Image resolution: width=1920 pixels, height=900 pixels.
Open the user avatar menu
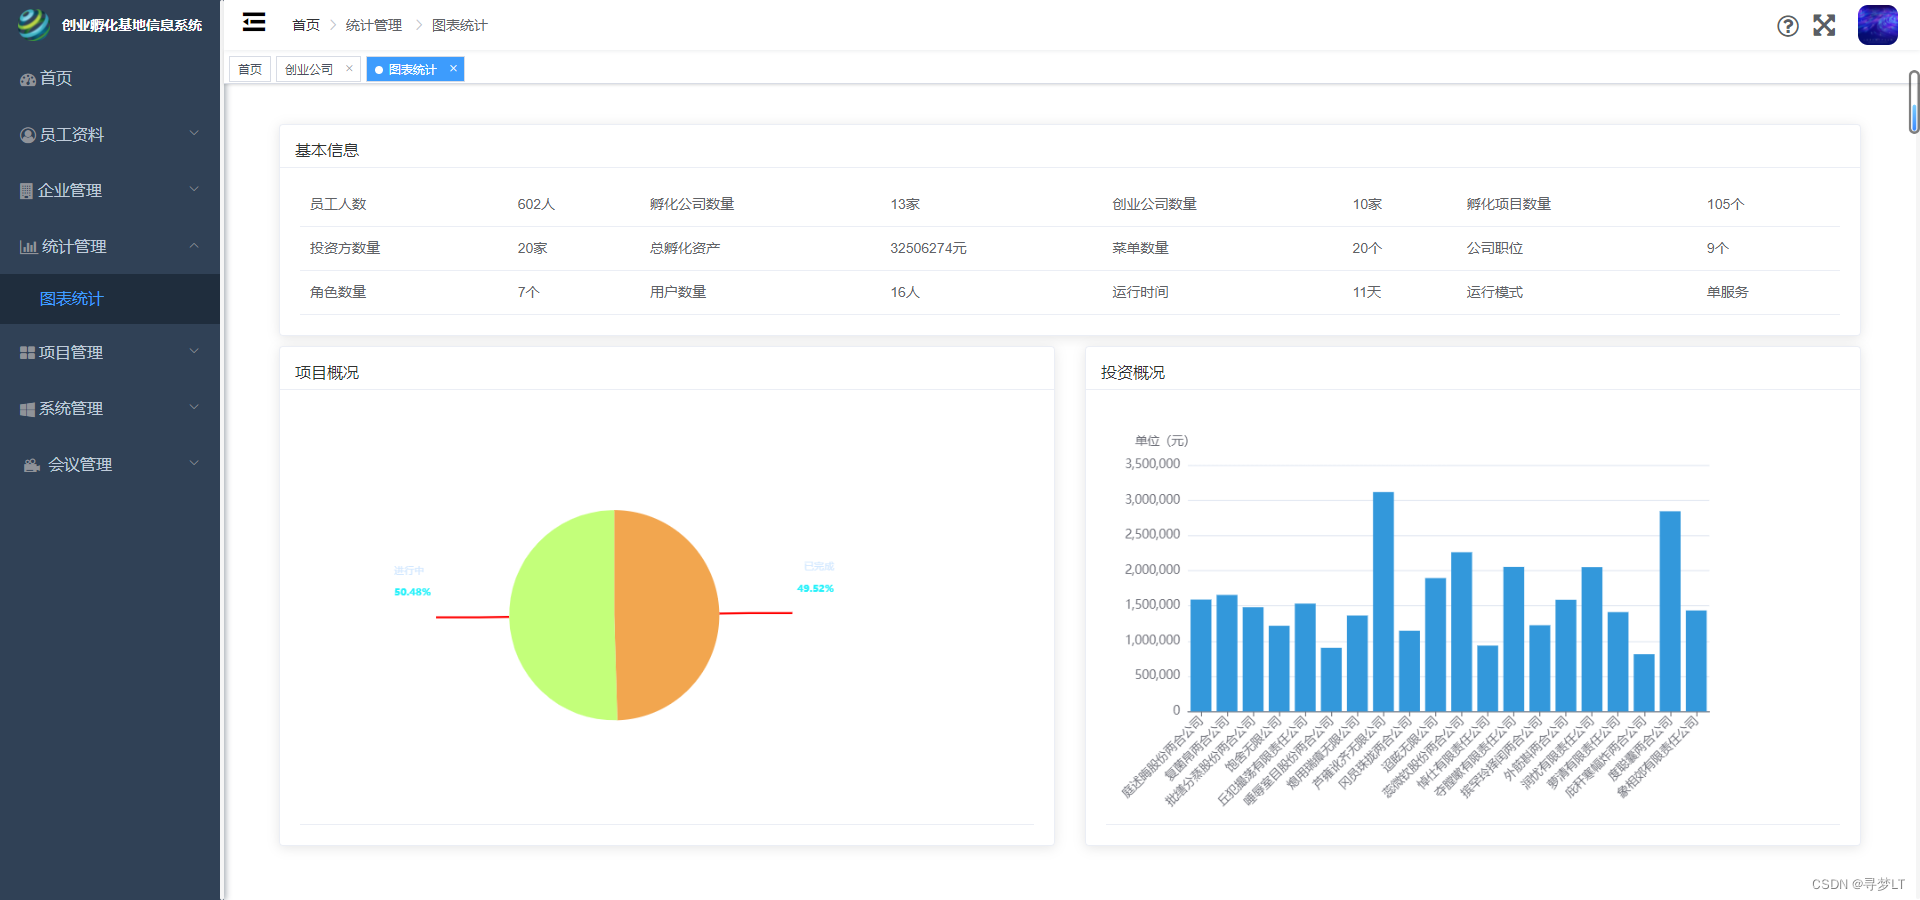pyautogui.click(x=1878, y=25)
